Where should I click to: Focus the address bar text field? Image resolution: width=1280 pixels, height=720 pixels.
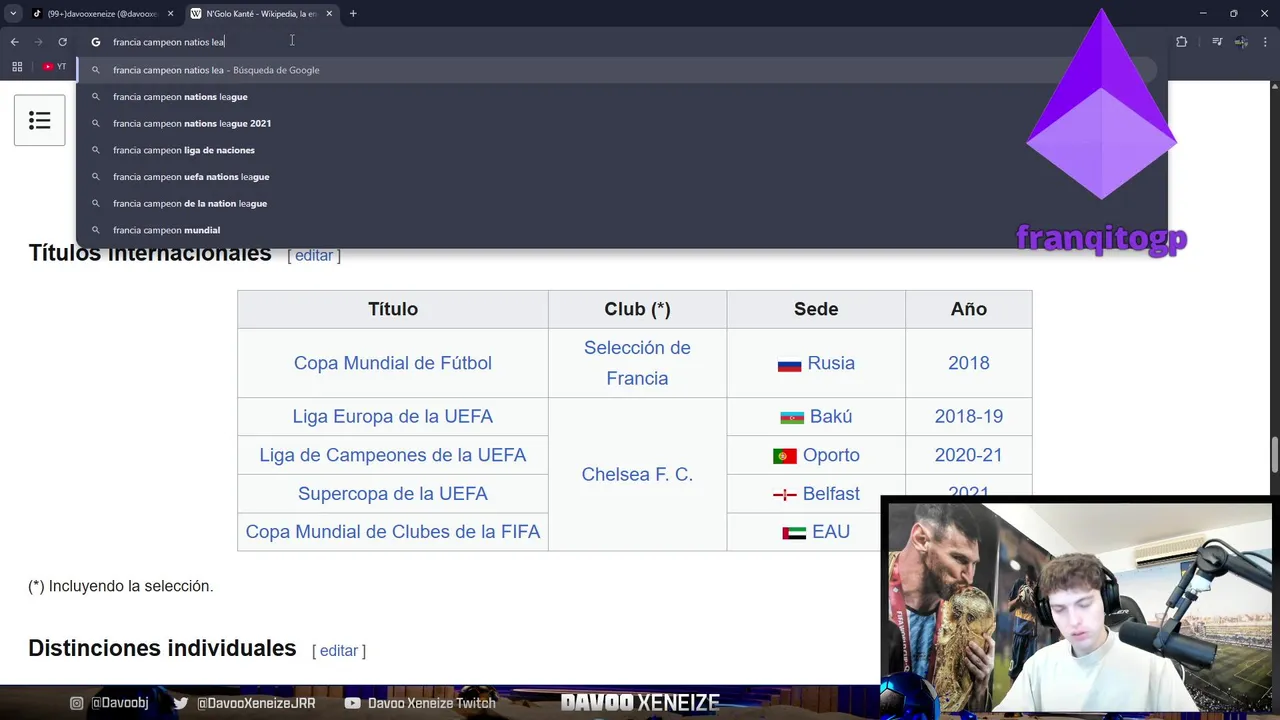620,42
